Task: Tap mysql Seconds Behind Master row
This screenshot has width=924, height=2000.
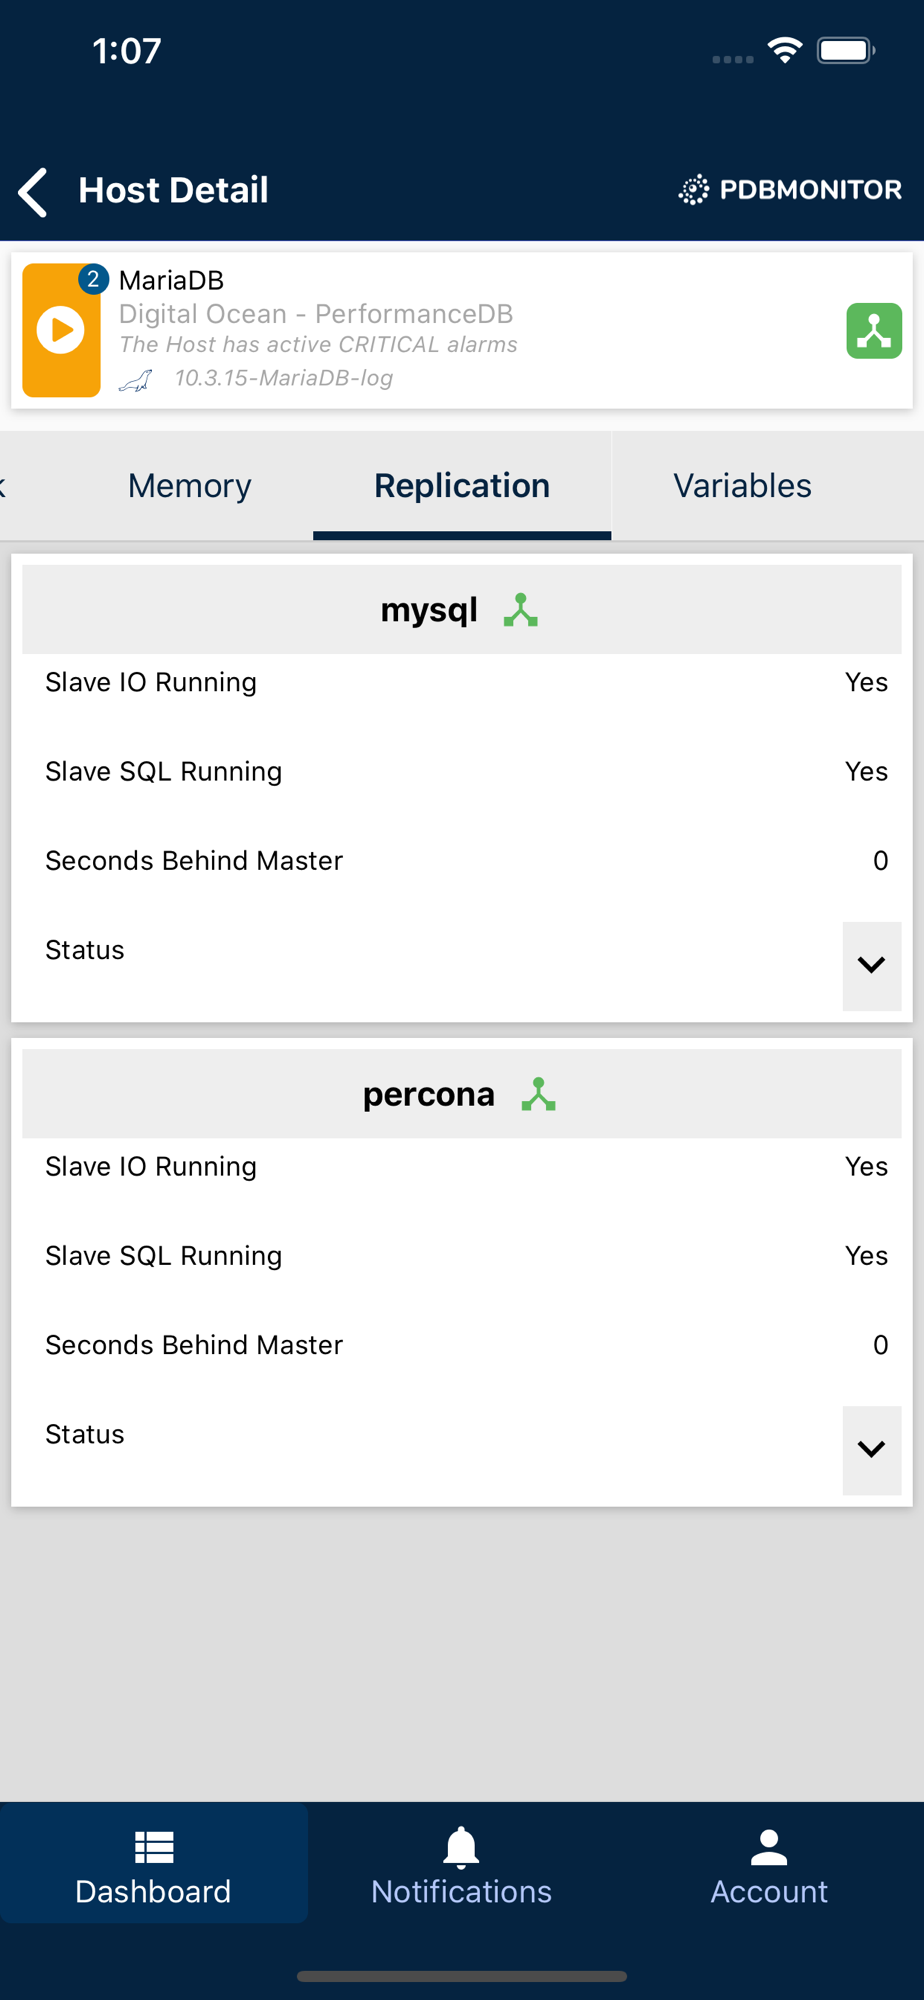Action: point(462,861)
